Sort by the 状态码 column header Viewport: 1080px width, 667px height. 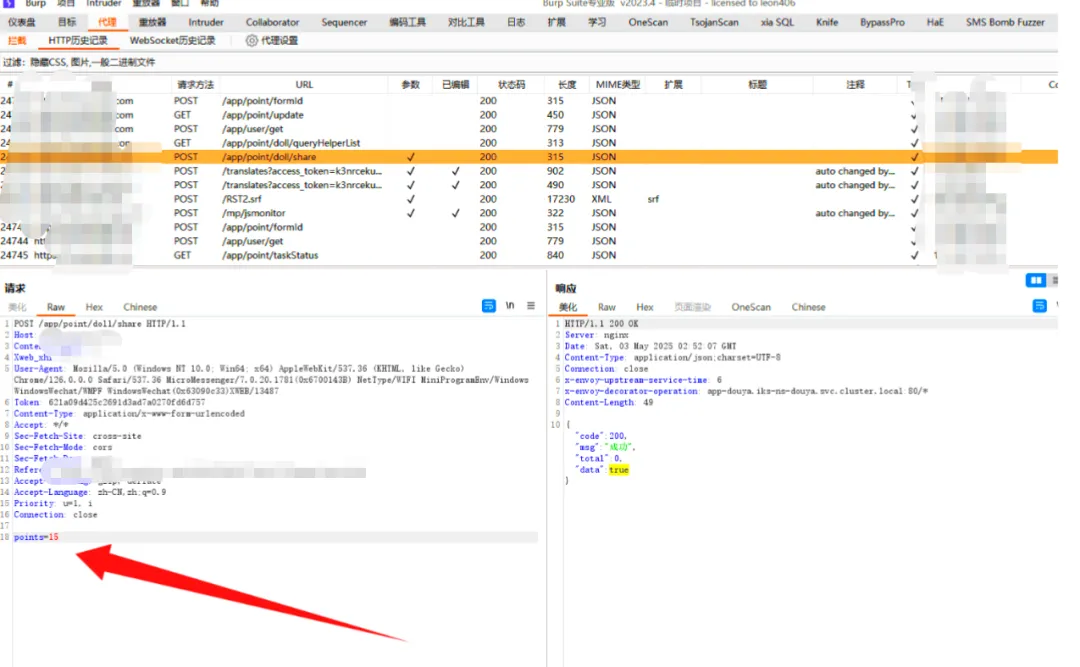pyautogui.click(x=511, y=85)
